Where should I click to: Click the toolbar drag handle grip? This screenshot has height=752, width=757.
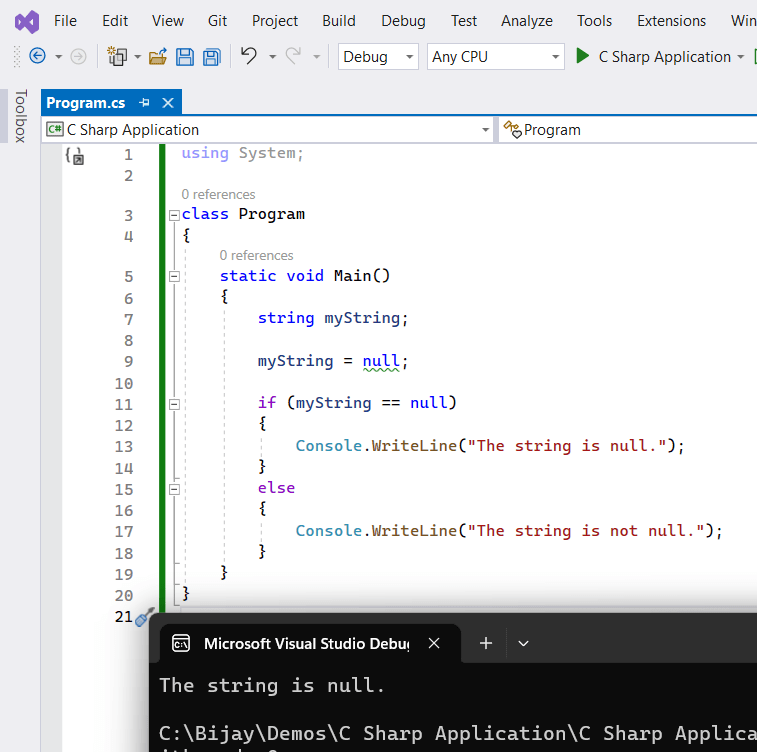pyautogui.click(x=17, y=56)
